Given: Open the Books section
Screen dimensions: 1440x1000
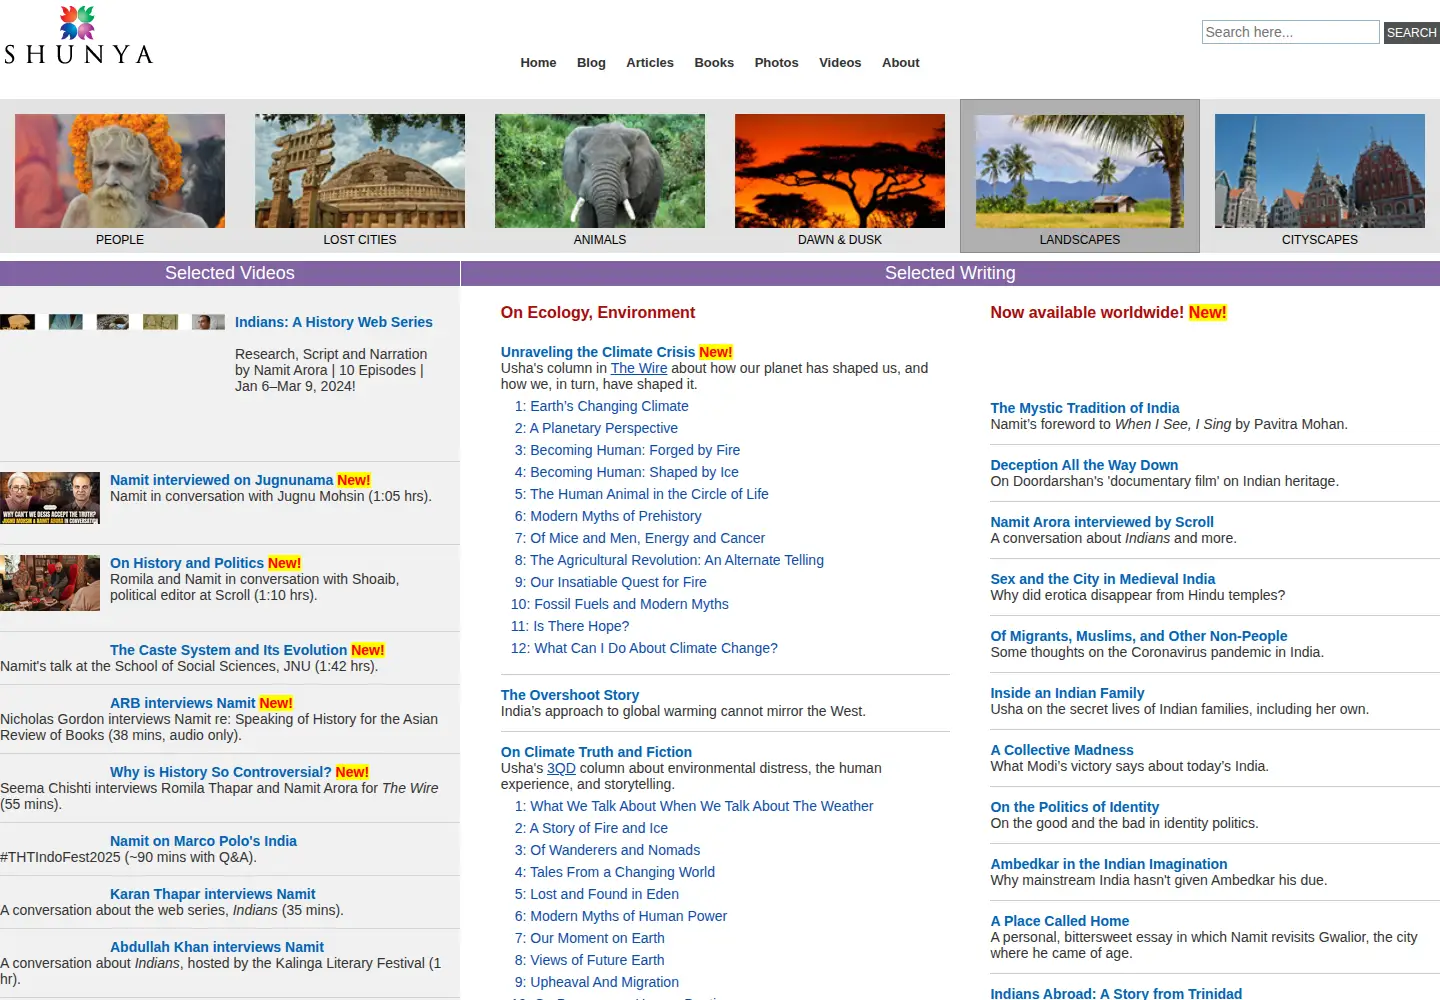Looking at the screenshot, I should (x=714, y=63).
